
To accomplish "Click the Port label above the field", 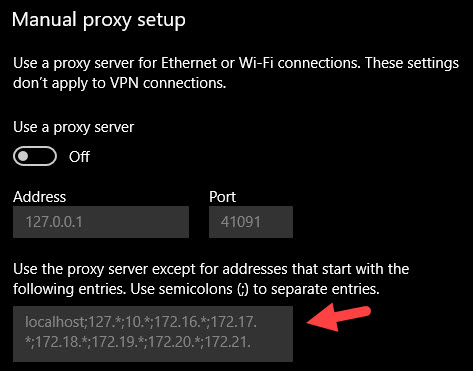I will [222, 197].
